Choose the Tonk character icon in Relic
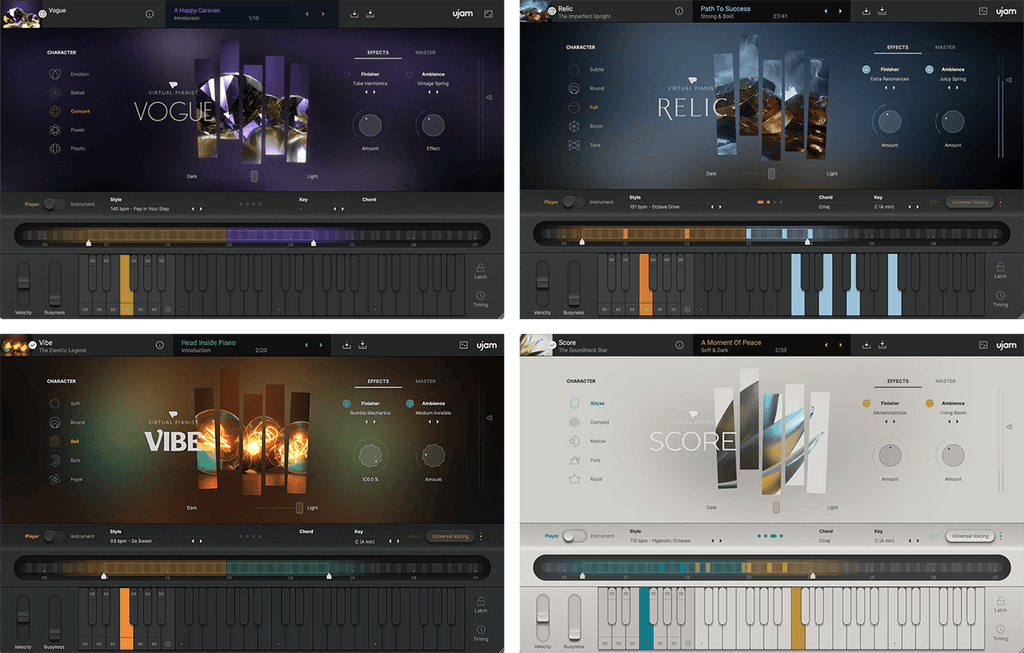This screenshot has width=1024, height=653. (574, 145)
